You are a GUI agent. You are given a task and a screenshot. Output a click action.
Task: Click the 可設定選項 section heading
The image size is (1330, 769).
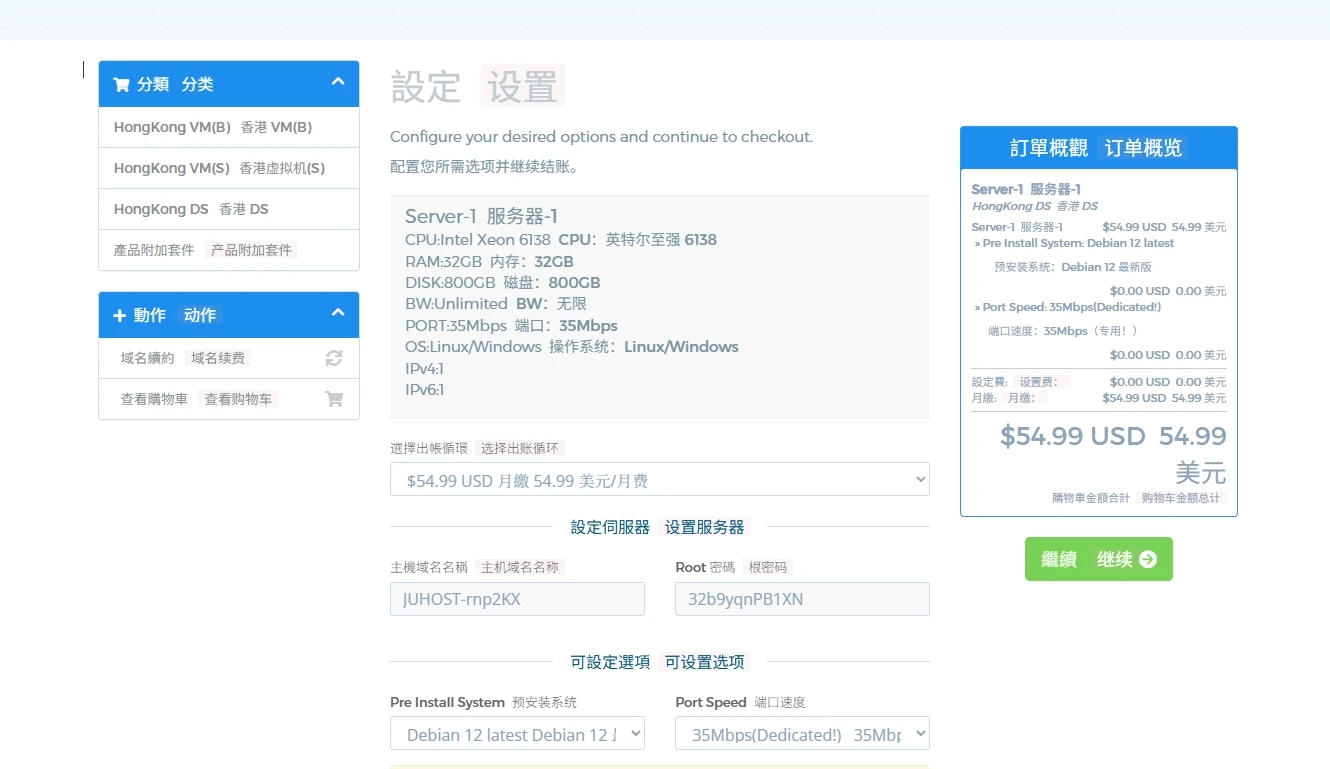[610, 662]
